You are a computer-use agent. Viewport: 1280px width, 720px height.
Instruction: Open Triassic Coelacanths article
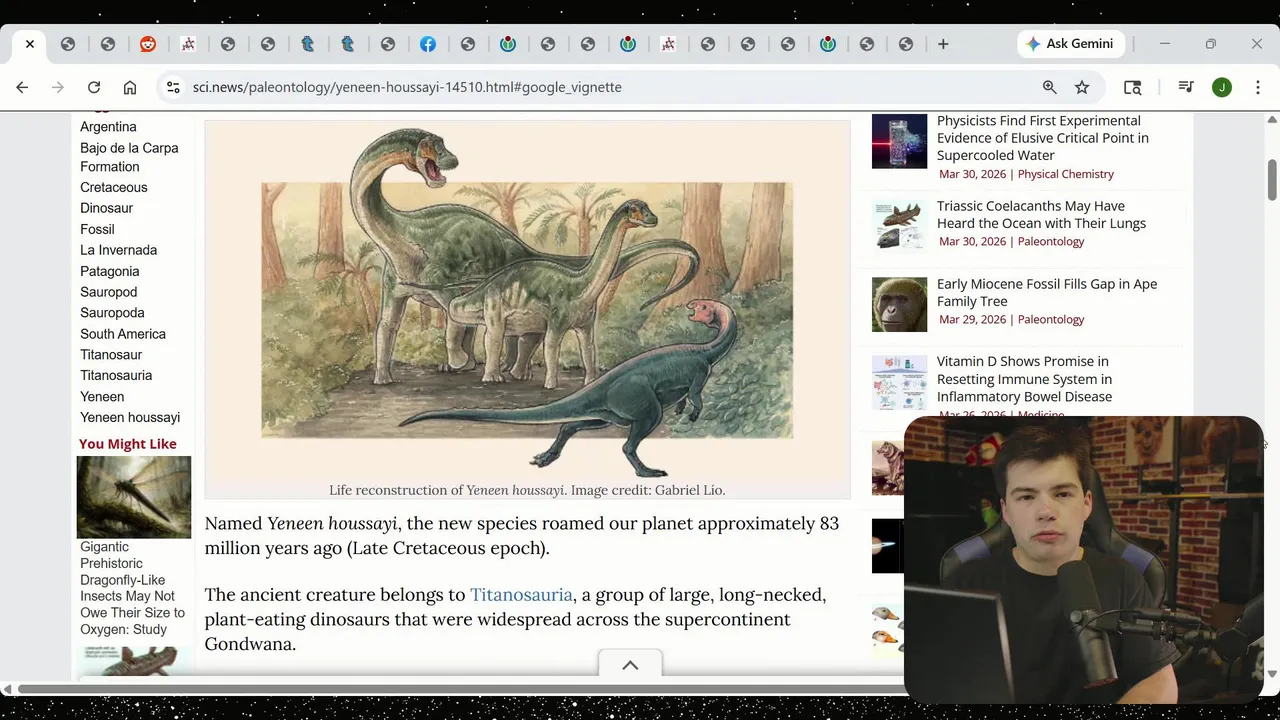coord(1041,214)
